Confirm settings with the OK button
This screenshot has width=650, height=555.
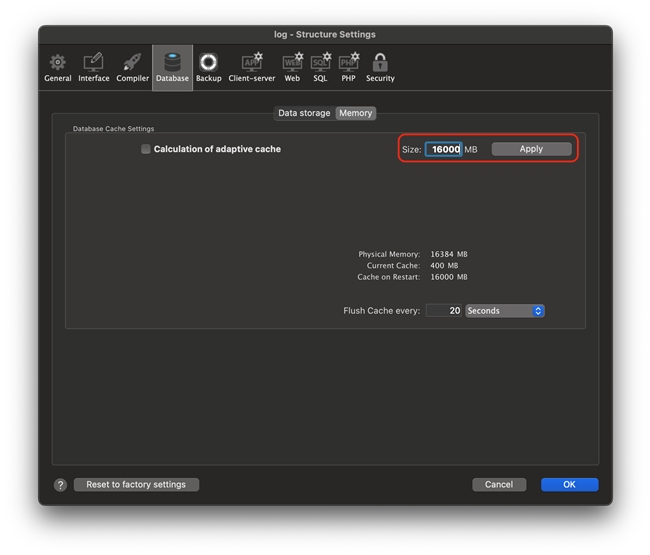click(x=569, y=485)
